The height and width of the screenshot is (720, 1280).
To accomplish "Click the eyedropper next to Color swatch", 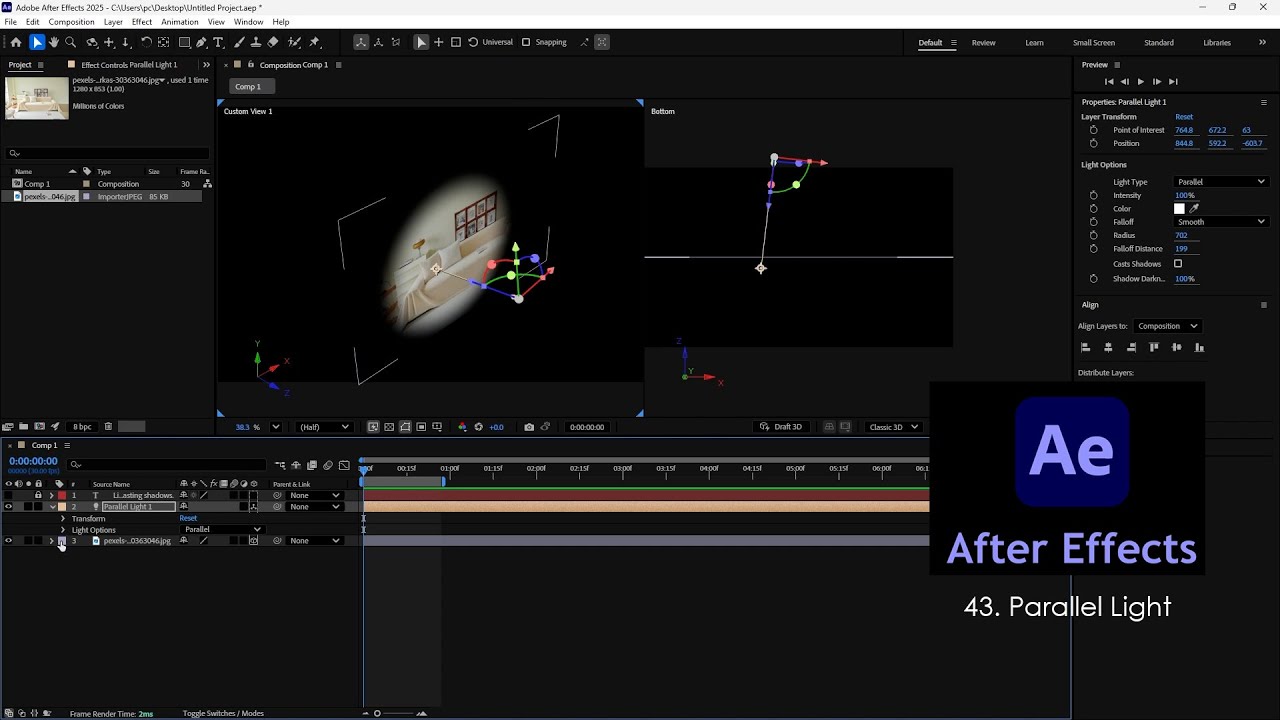I will point(1194,209).
